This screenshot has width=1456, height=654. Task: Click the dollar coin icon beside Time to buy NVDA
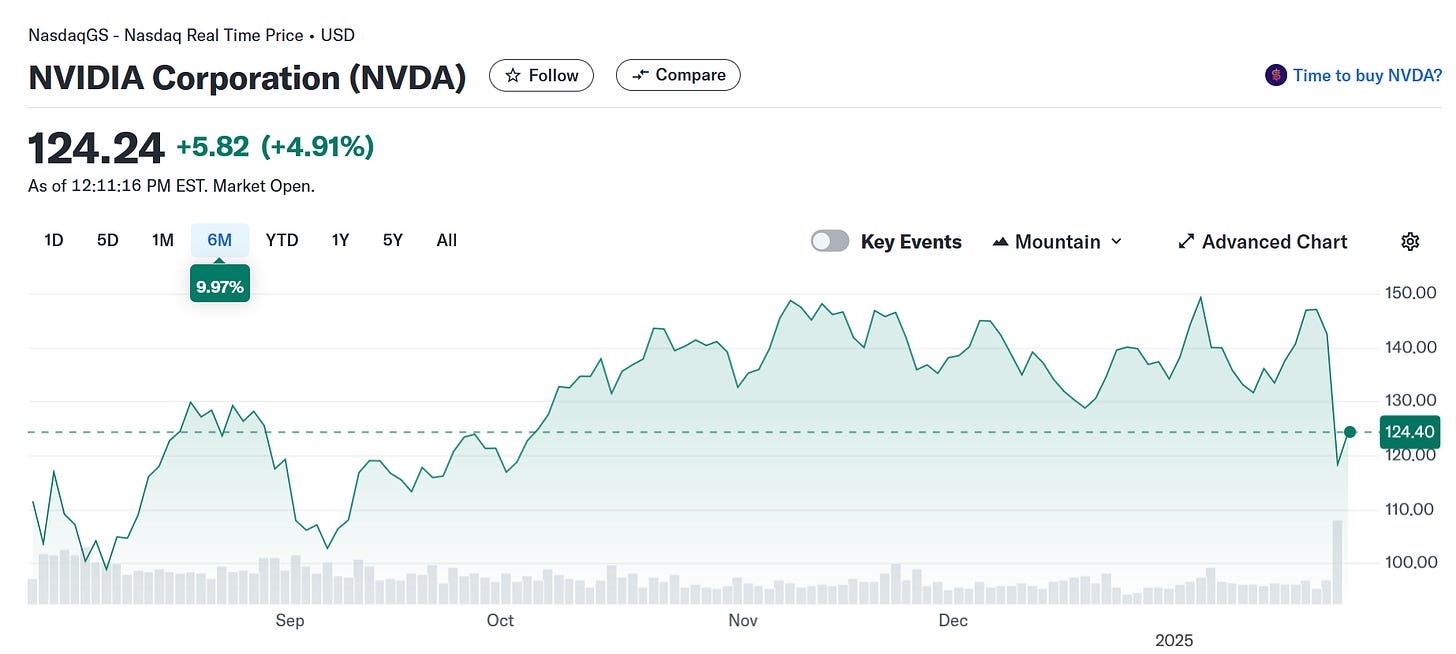pos(1275,75)
